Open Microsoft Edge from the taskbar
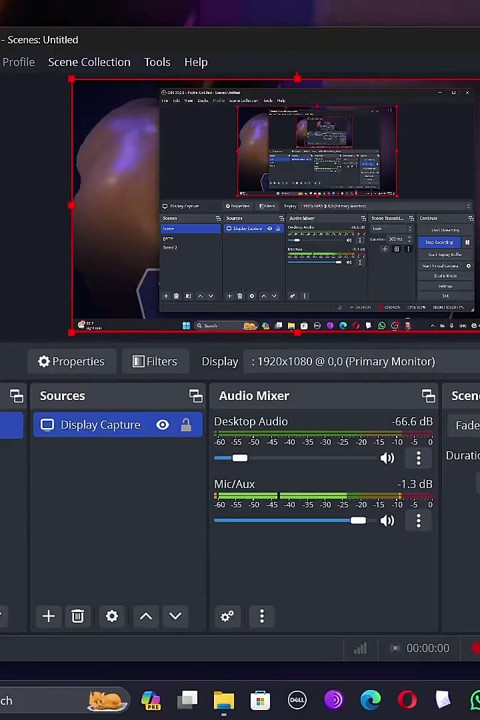 [x=370, y=700]
